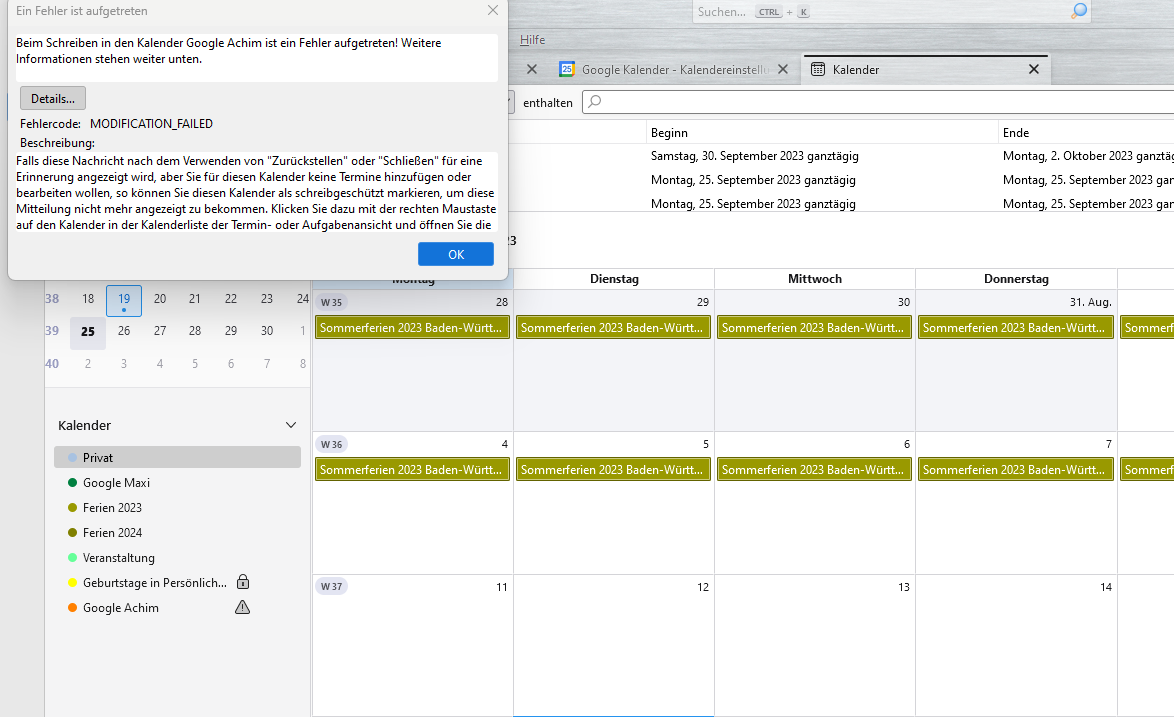Click the Privat calendar color dot

pos(73,457)
